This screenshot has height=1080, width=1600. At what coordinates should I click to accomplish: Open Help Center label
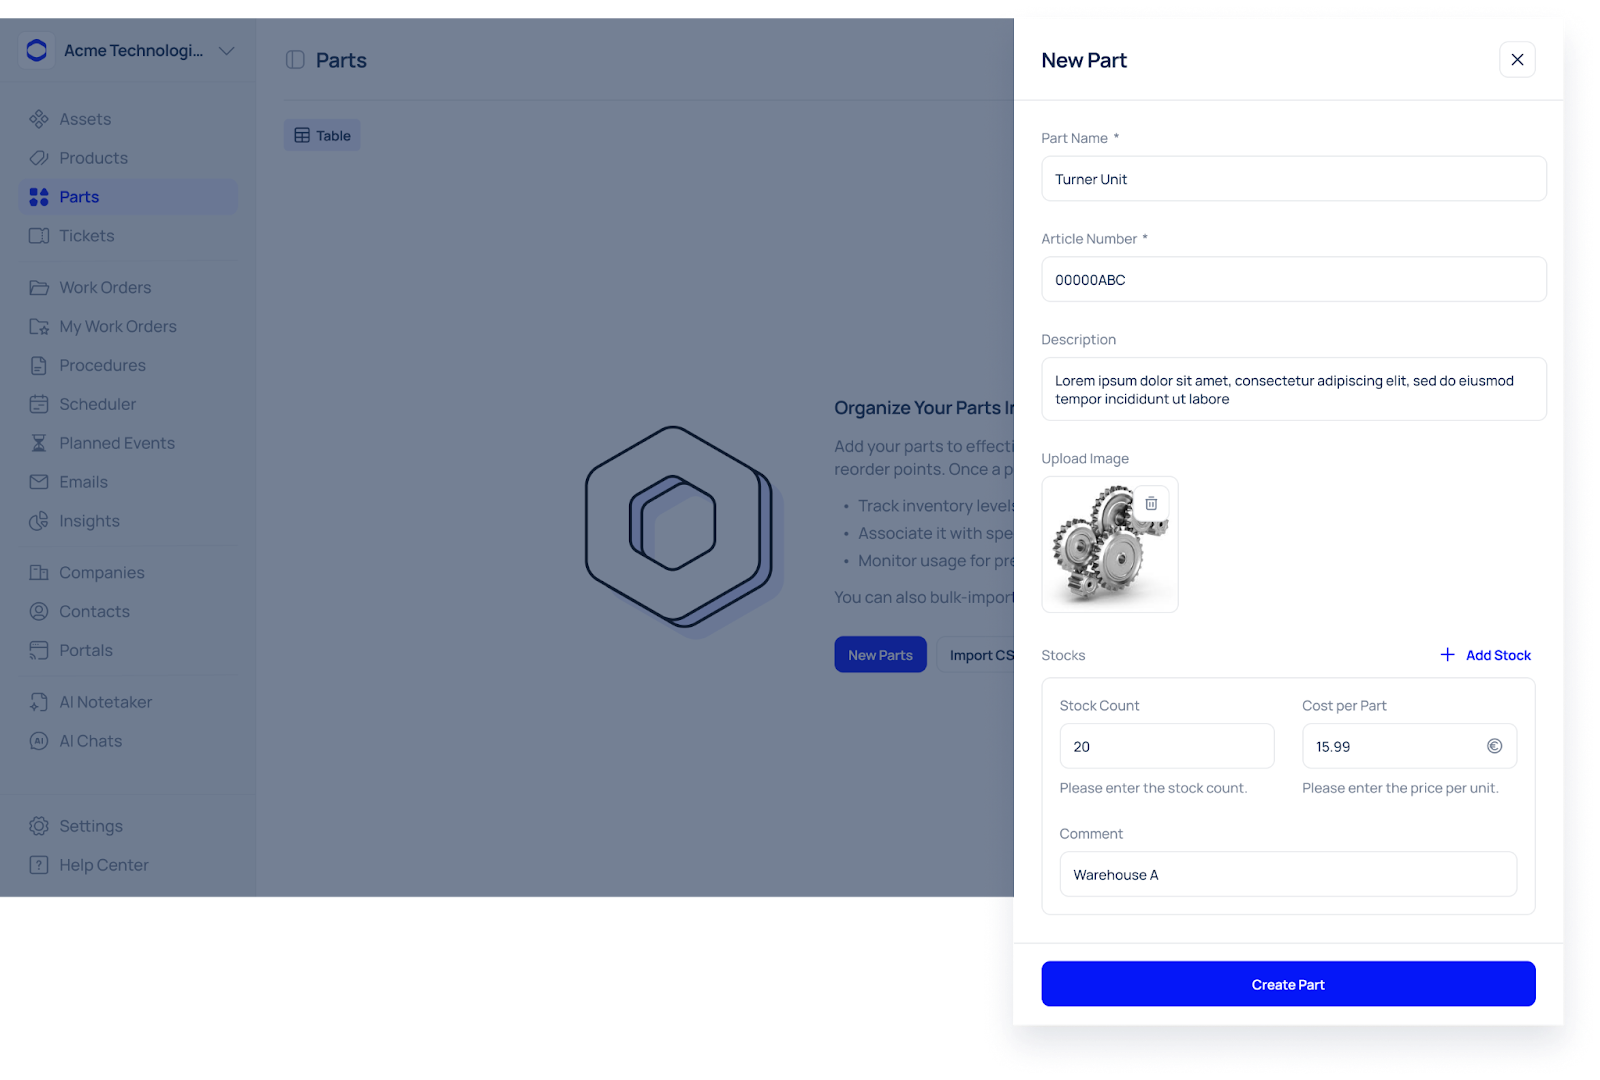click(104, 865)
